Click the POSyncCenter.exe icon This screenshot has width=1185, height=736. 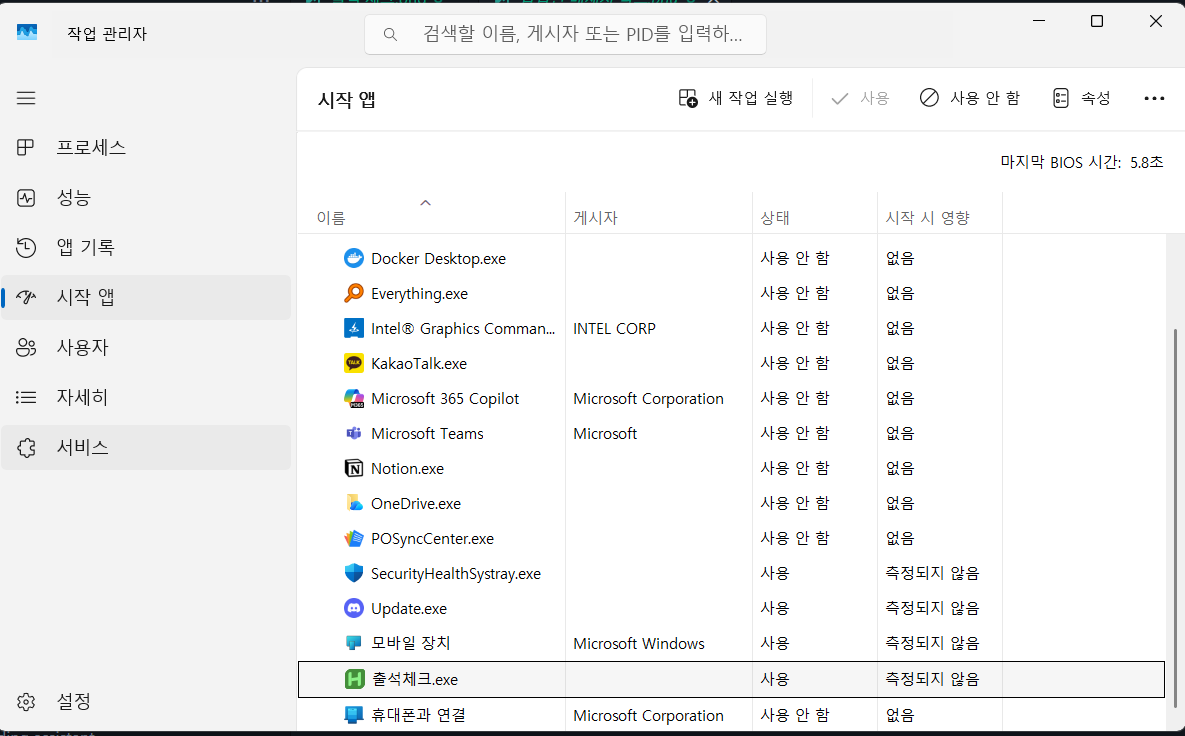click(x=354, y=538)
